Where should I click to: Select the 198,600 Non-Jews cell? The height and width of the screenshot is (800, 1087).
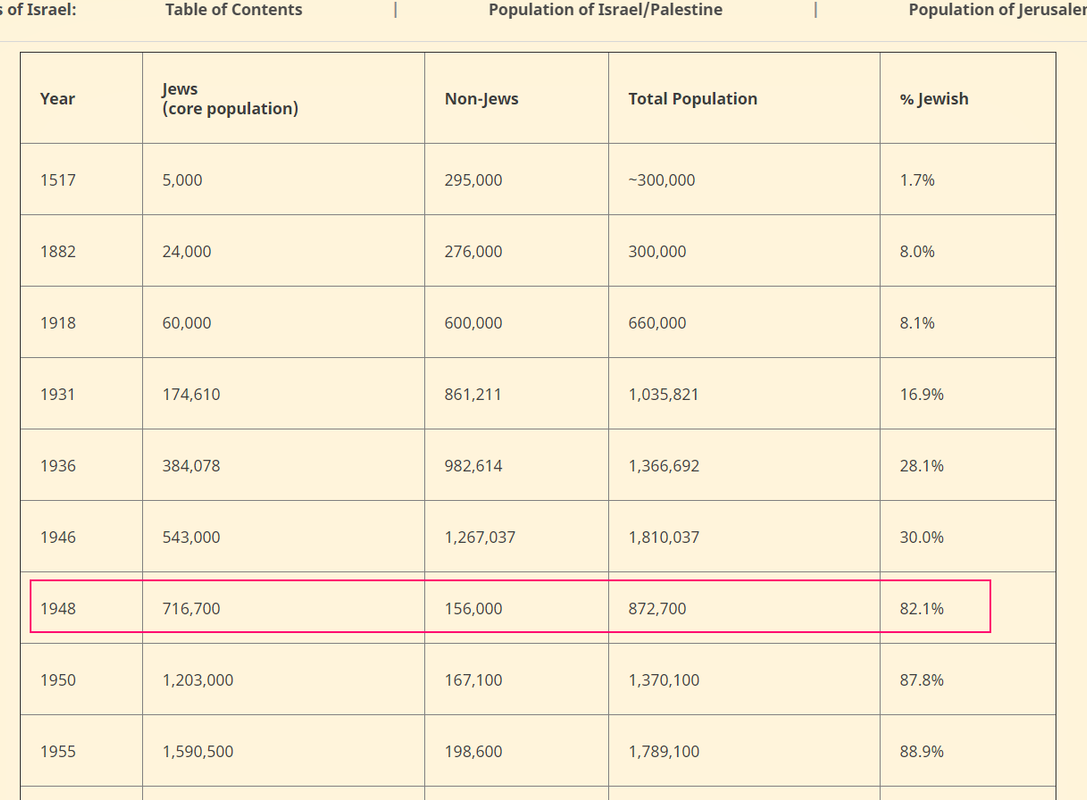(x=516, y=751)
